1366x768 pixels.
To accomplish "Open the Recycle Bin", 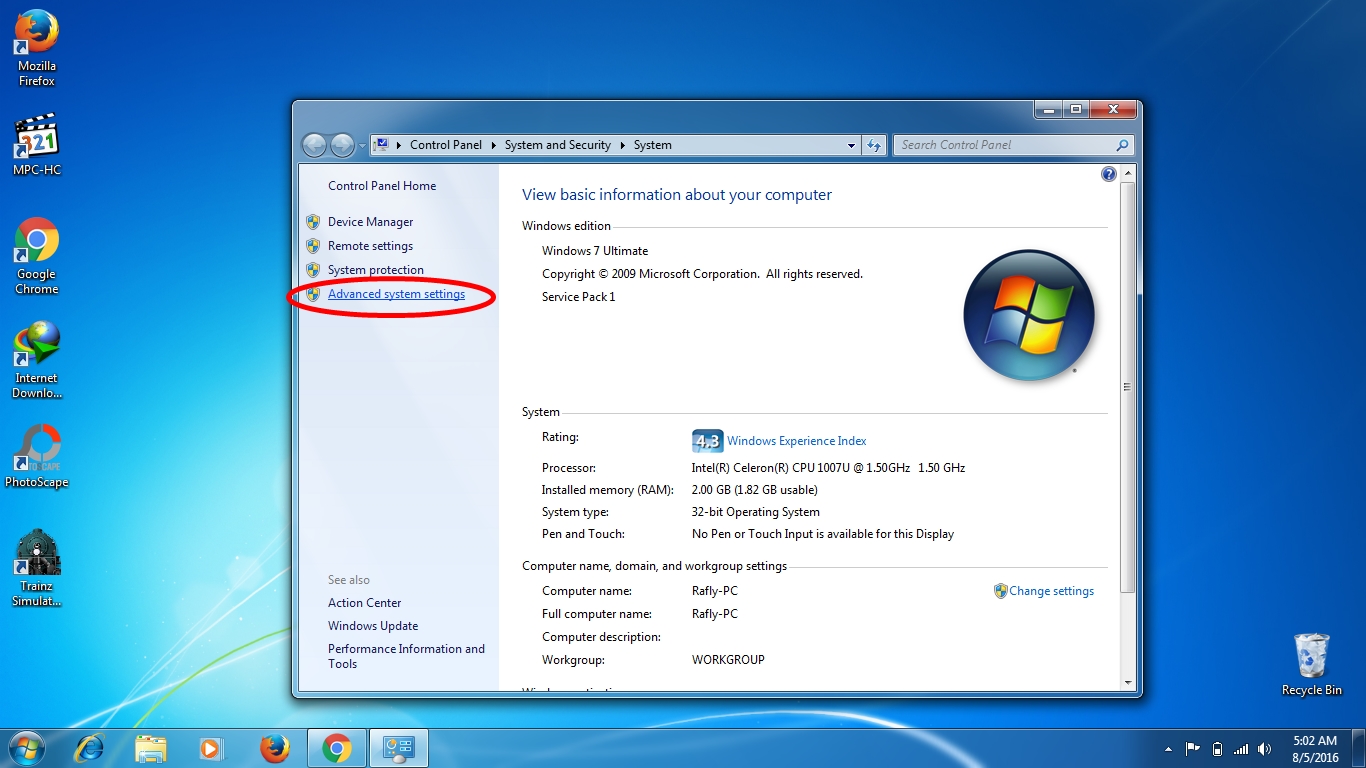I will point(1311,665).
